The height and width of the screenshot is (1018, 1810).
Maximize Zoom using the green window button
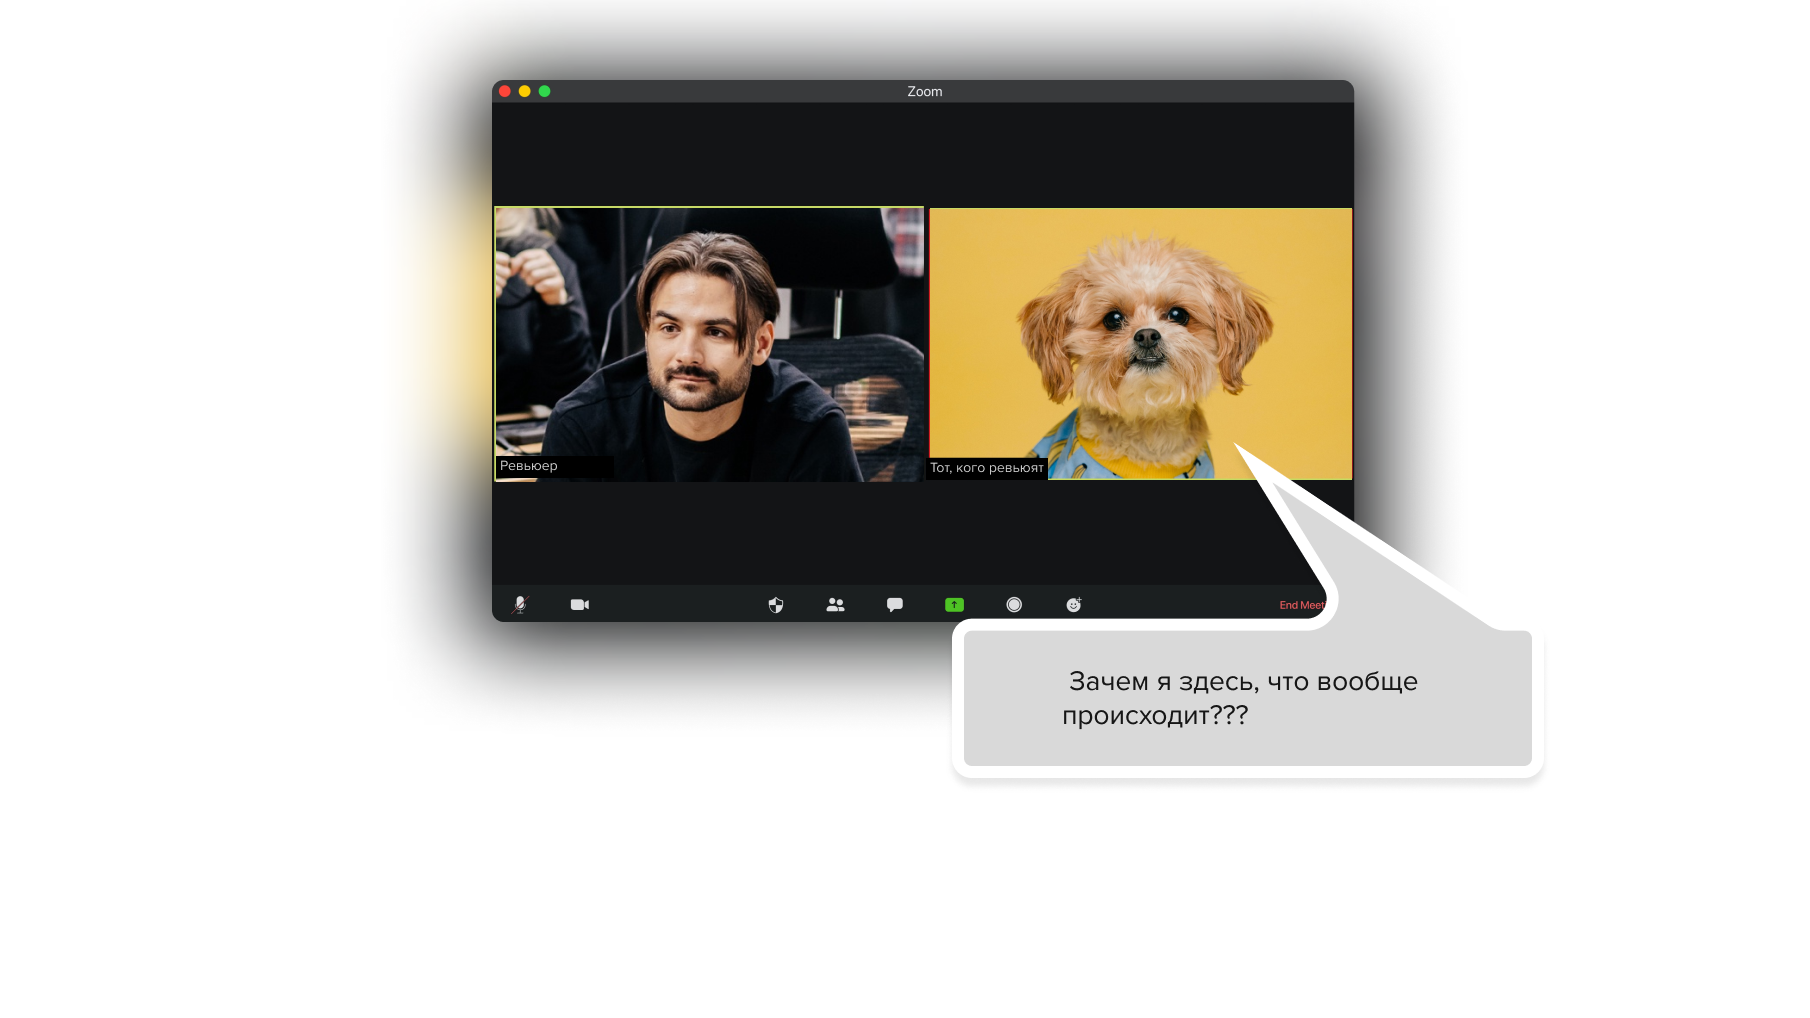(x=545, y=92)
